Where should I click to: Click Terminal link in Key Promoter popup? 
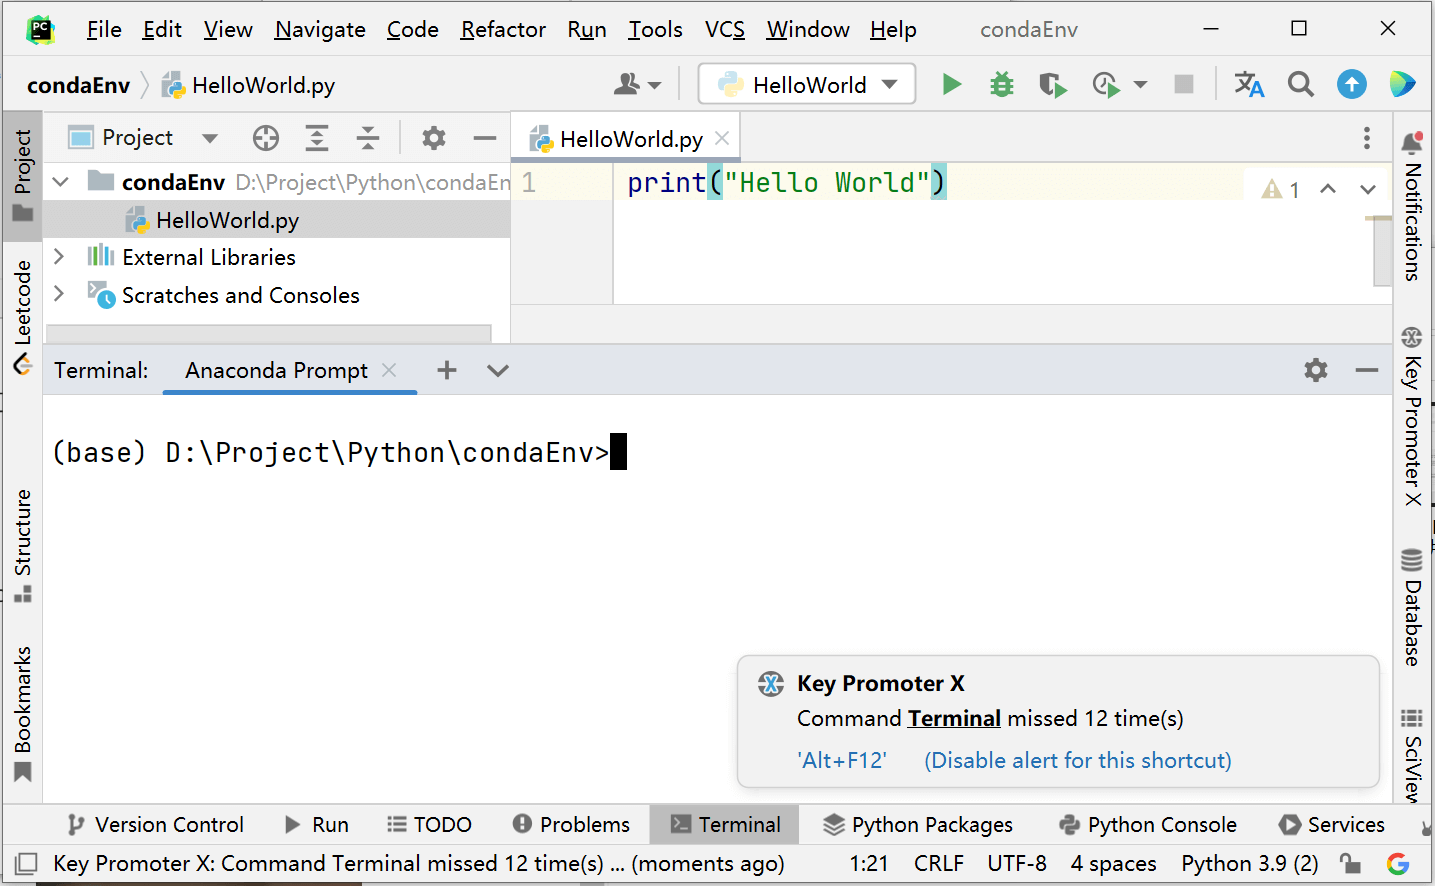tap(954, 718)
